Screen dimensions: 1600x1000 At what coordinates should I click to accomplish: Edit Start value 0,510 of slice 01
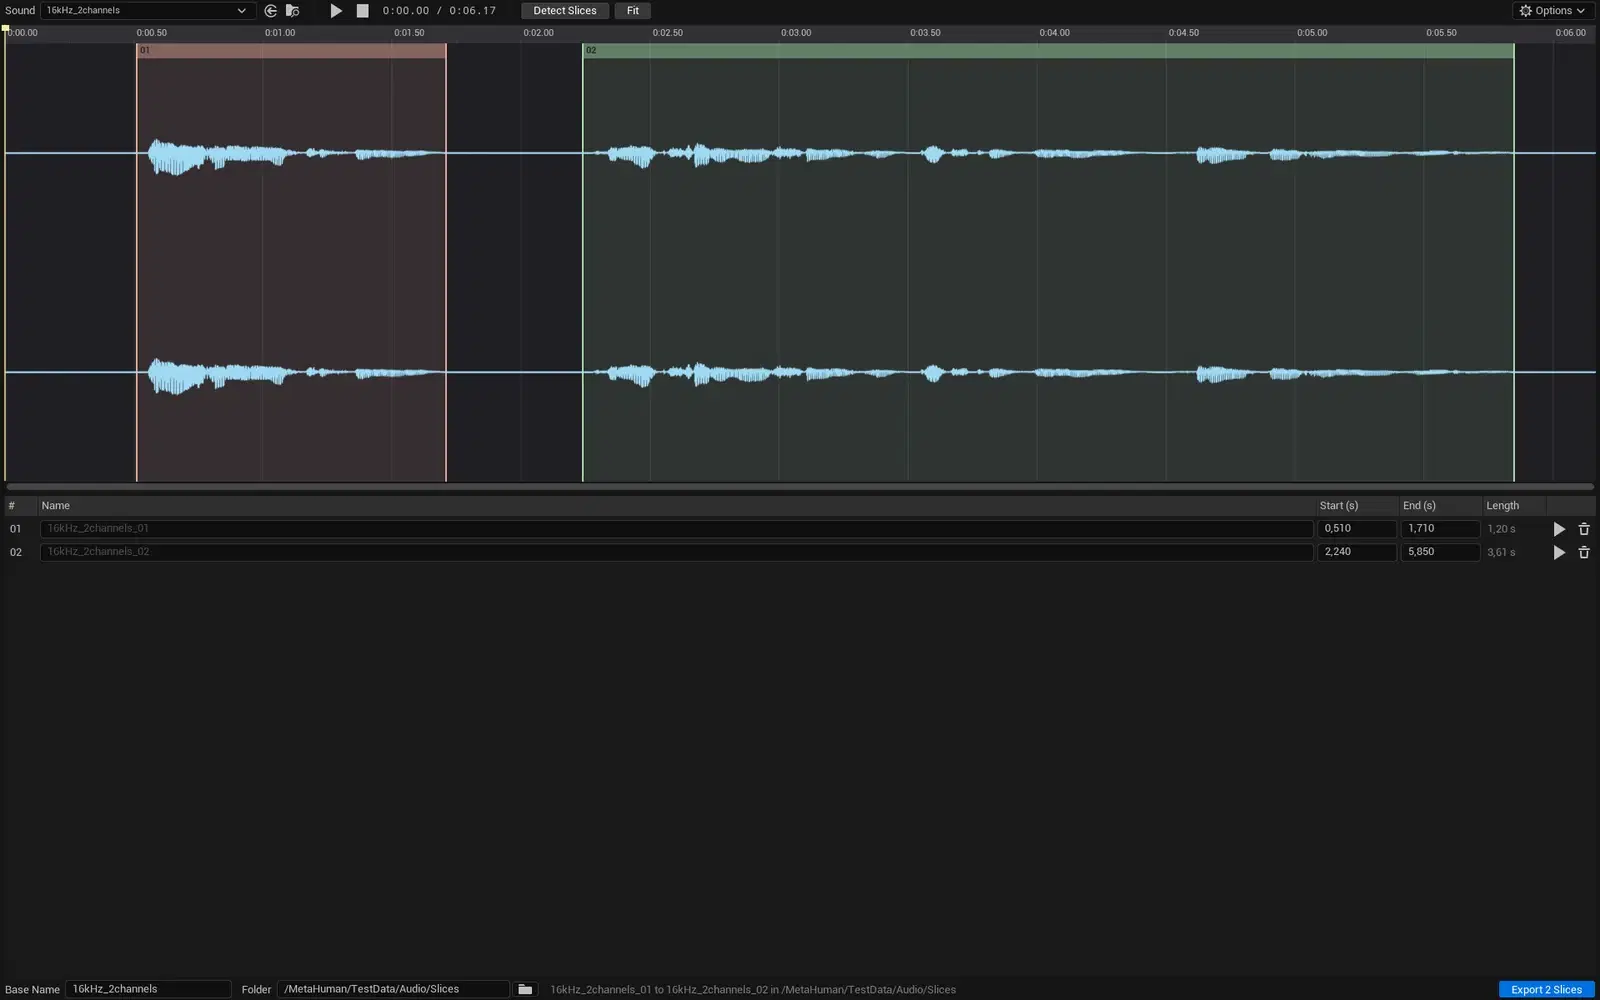coord(1357,528)
